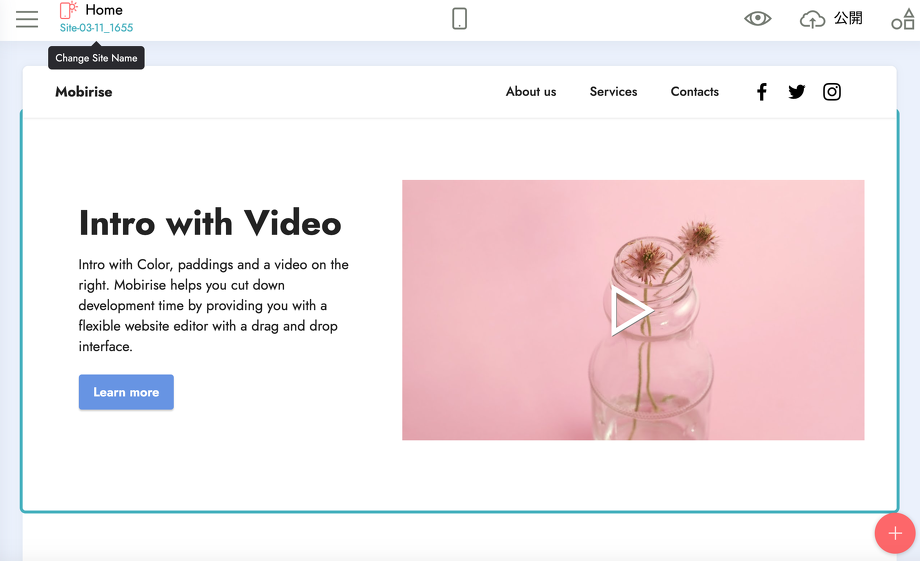
Task: Add a new block with red plus button
Action: coord(894,533)
